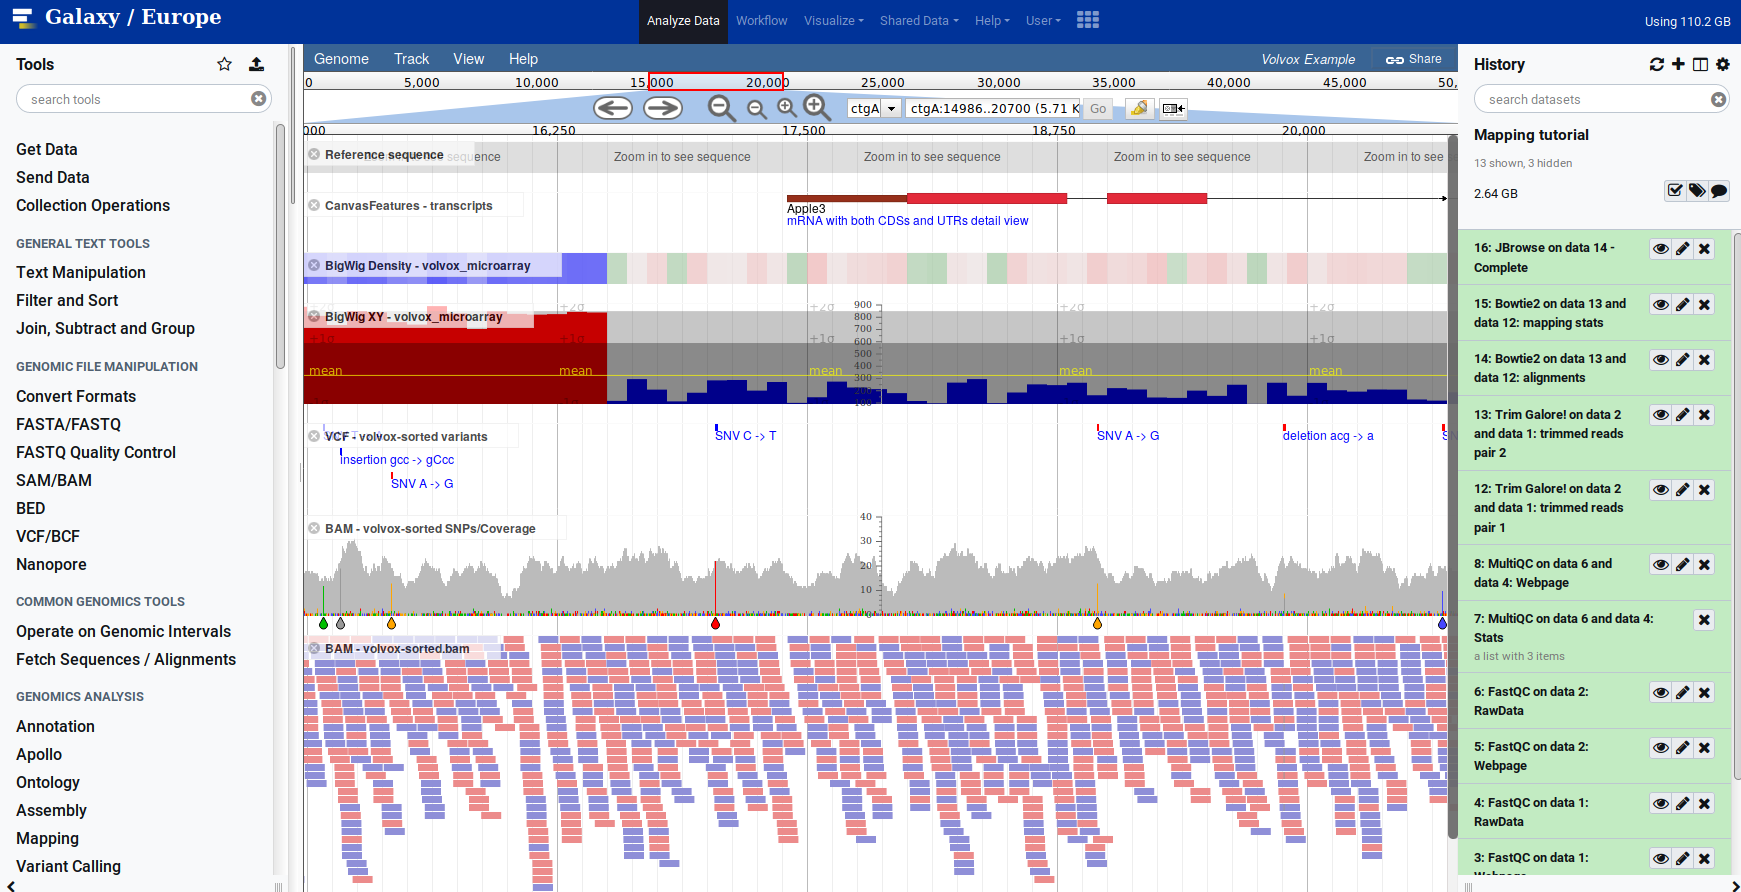Screen dimensions: 1741x892
Task: Select the insertion gcc -> gCcc variant
Action: pyautogui.click(x=397, y=460)
